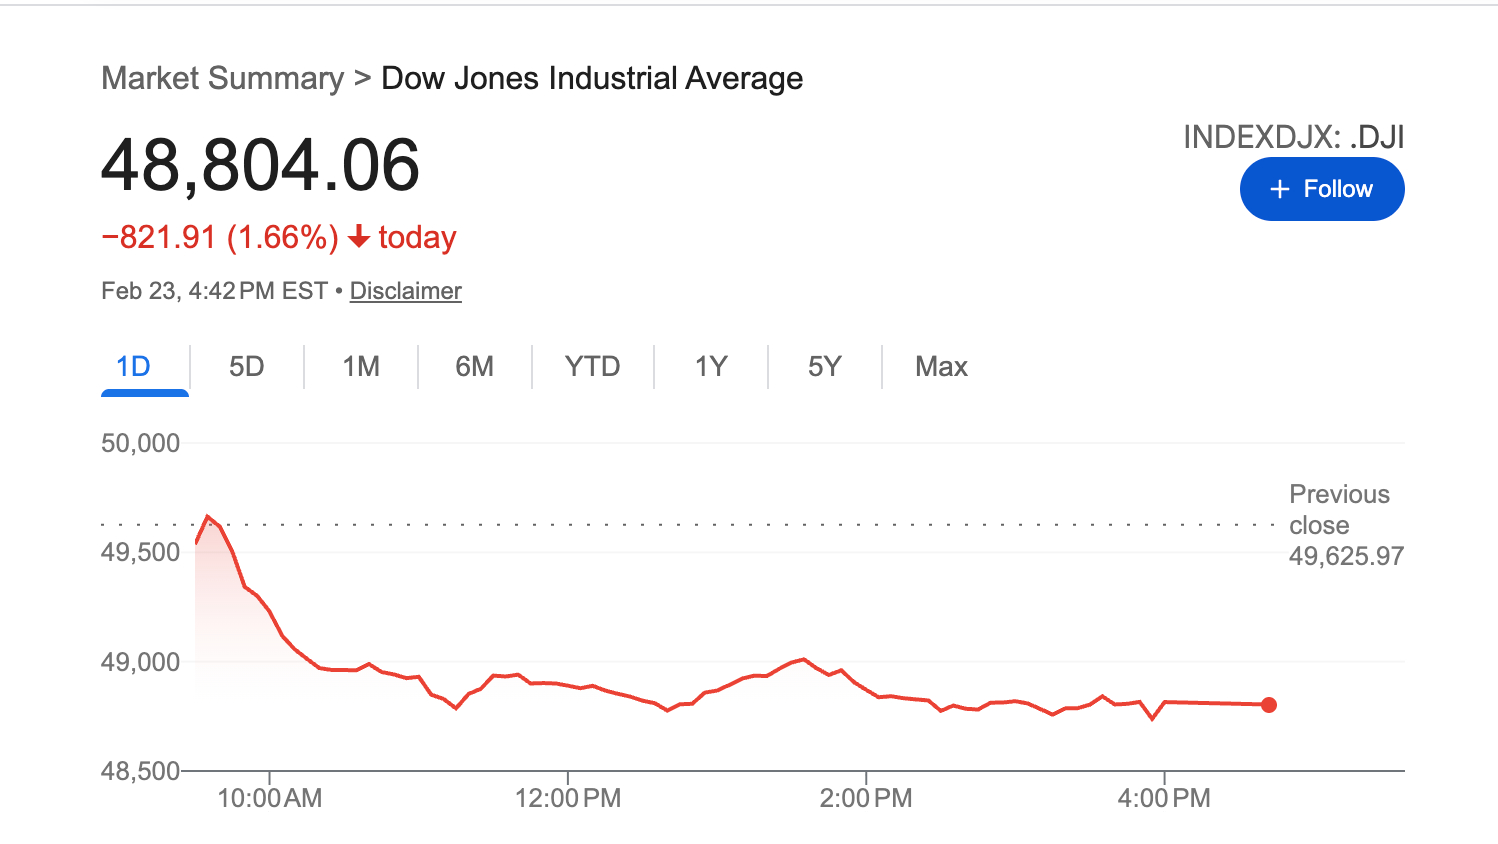The height and width of the screenshot is (844, 1498).
Task: Select the 1D time range tab
Action: coord(133,367)
